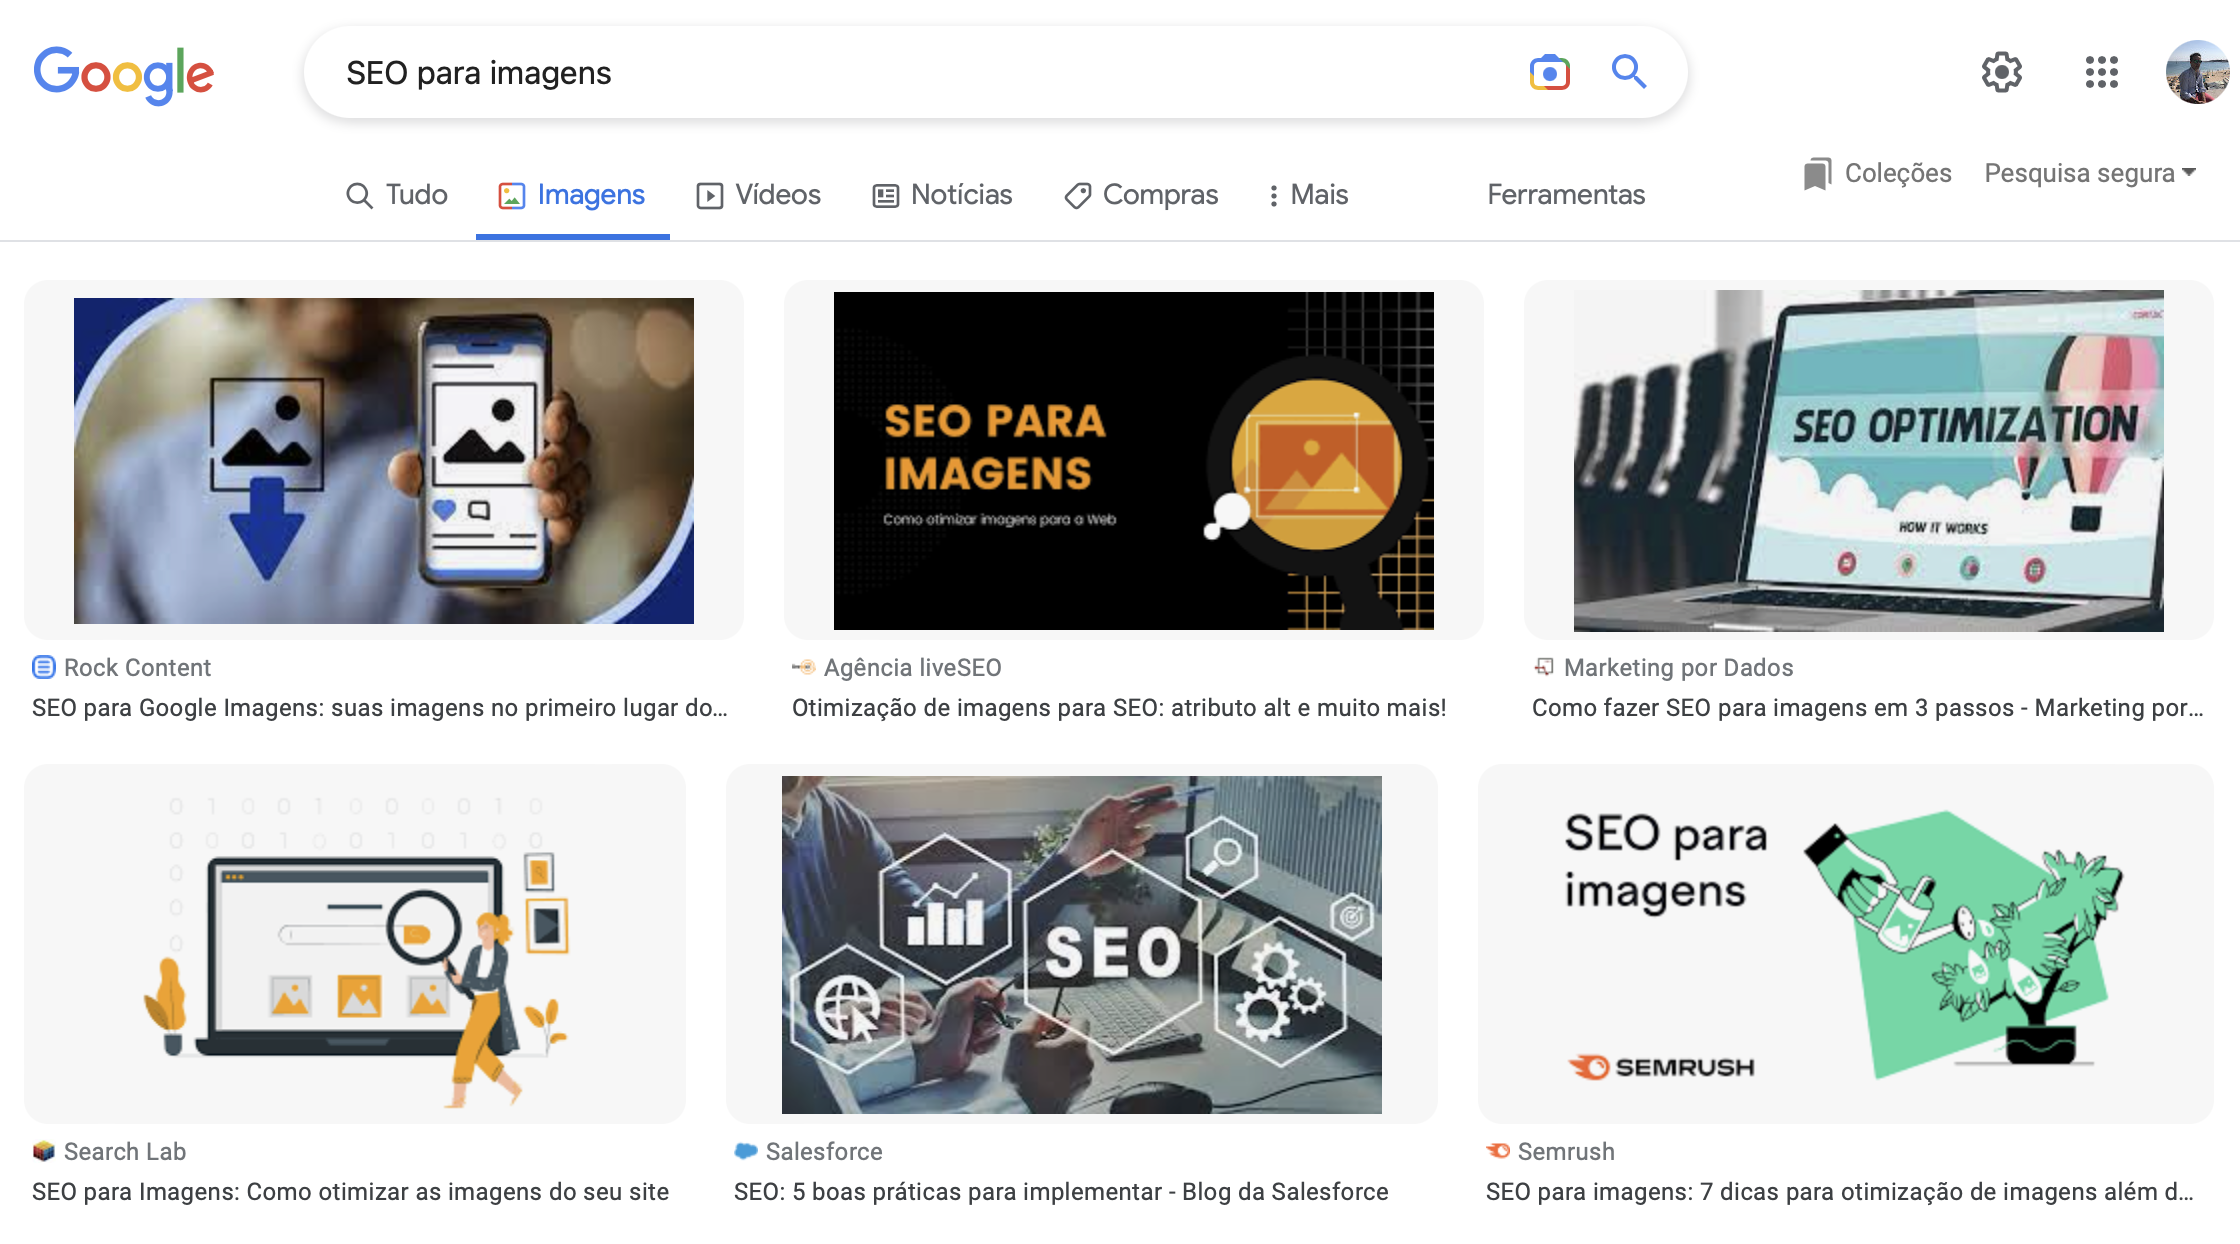Switch to Vídeos tab

[x=759, y=195]
